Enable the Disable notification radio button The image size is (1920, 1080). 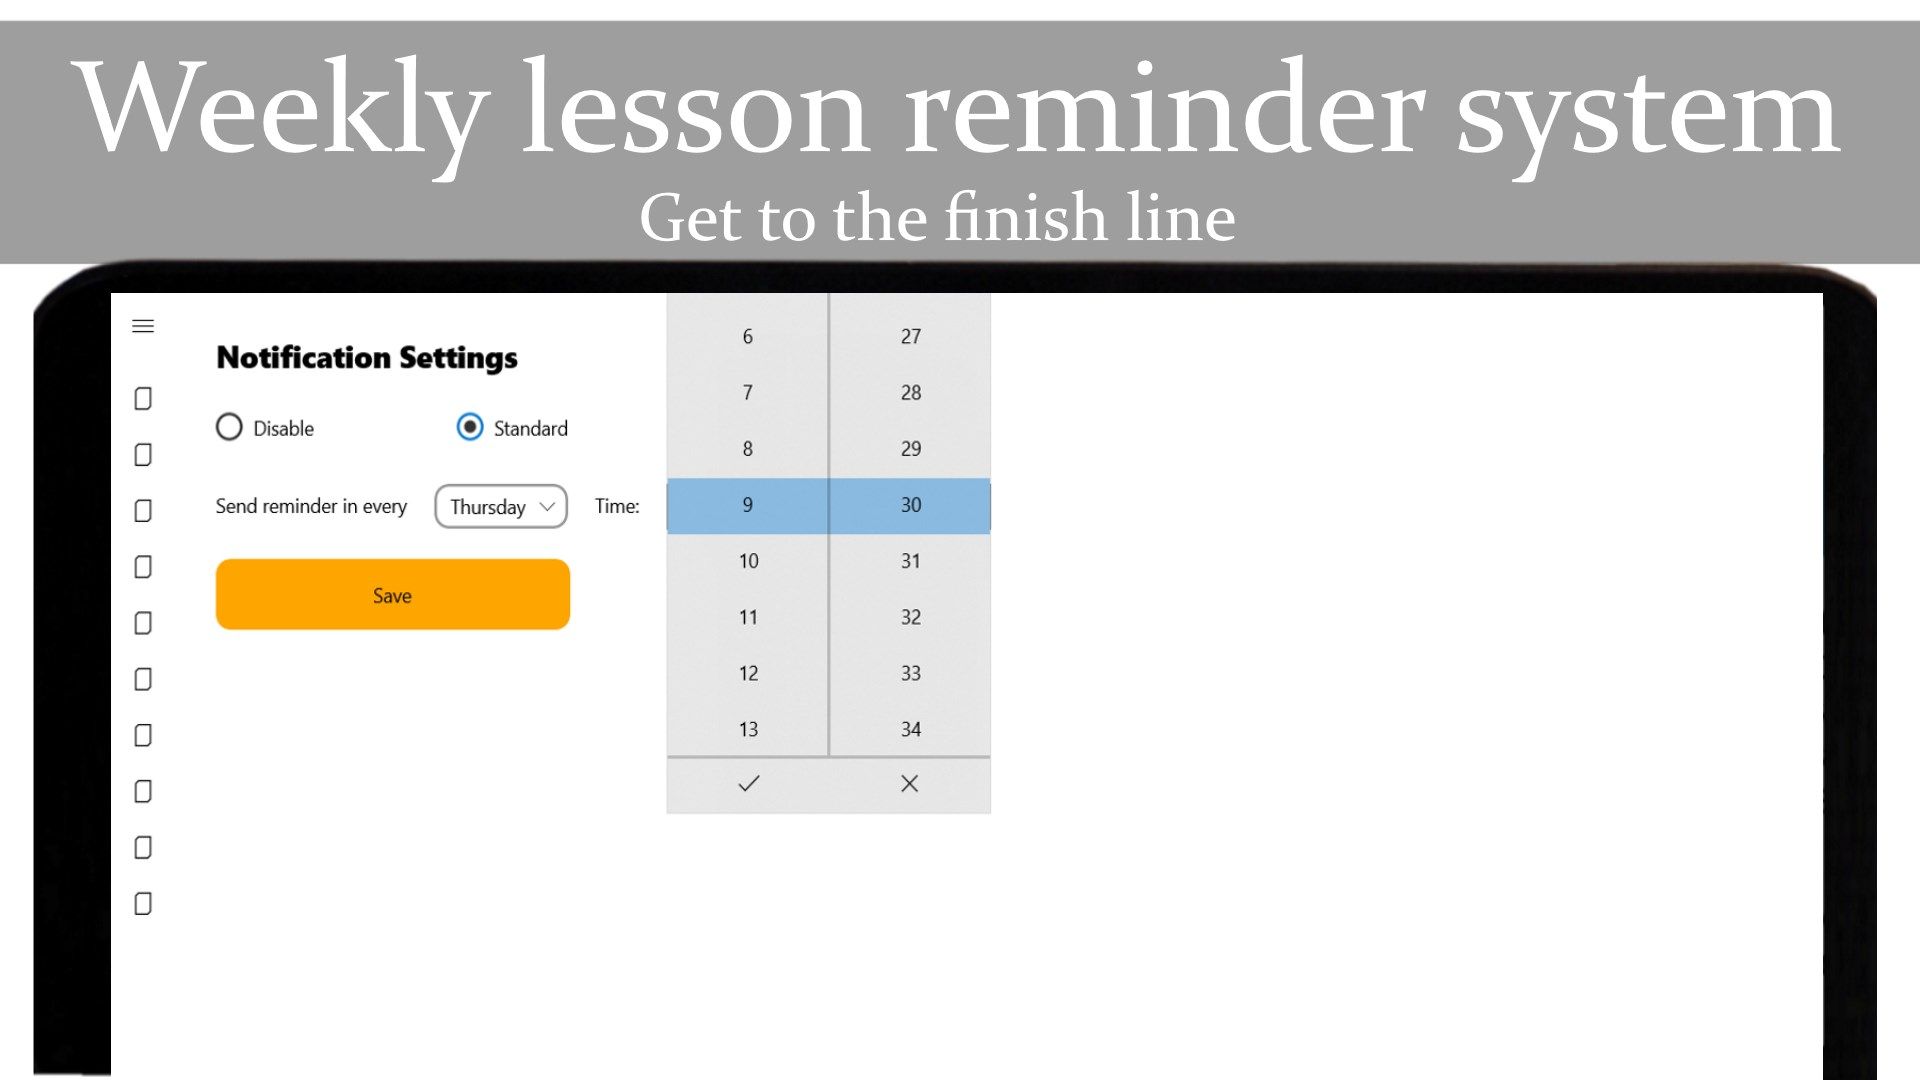[231, 427]
